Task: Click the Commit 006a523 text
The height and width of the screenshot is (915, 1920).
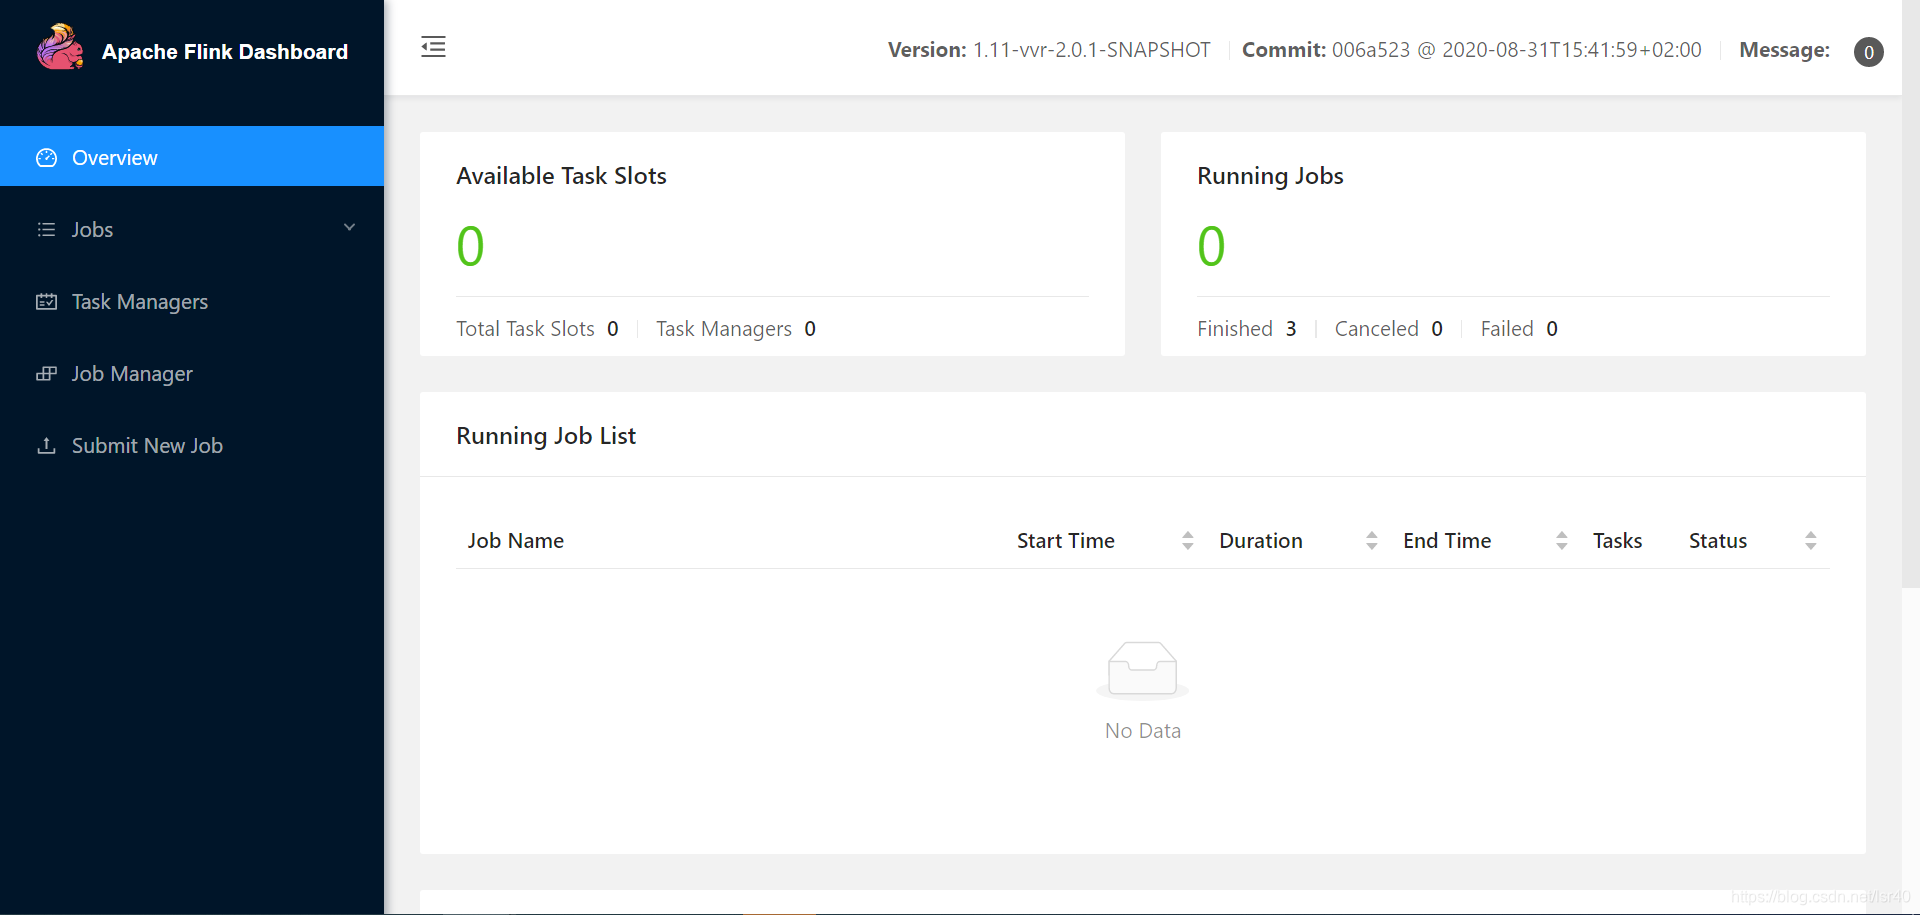Action: pos(1472,50)
